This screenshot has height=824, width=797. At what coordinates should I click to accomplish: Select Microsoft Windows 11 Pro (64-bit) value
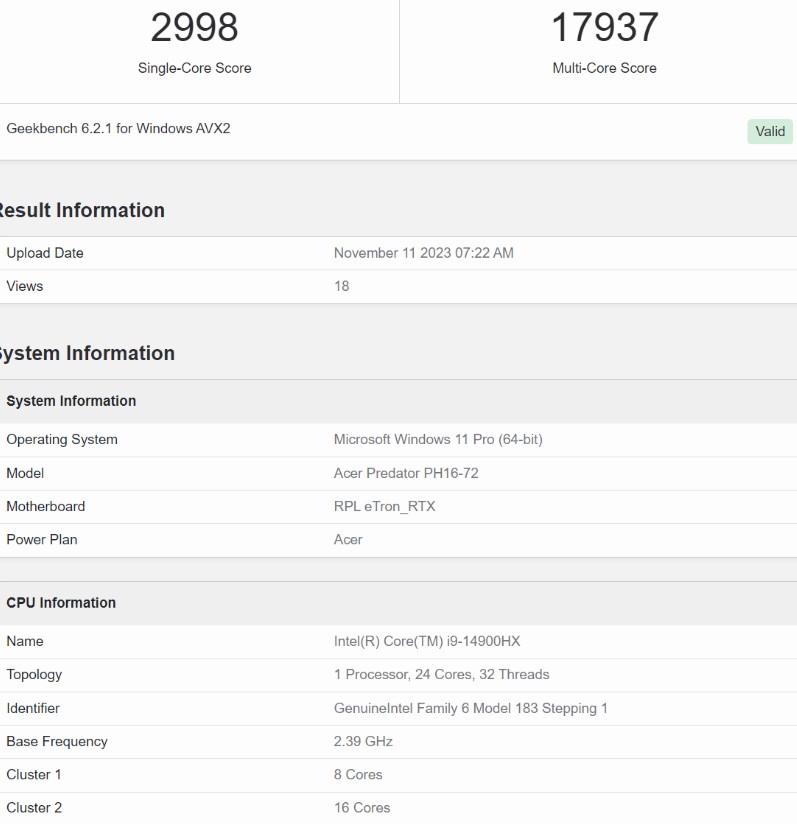(x=438, y=439)
